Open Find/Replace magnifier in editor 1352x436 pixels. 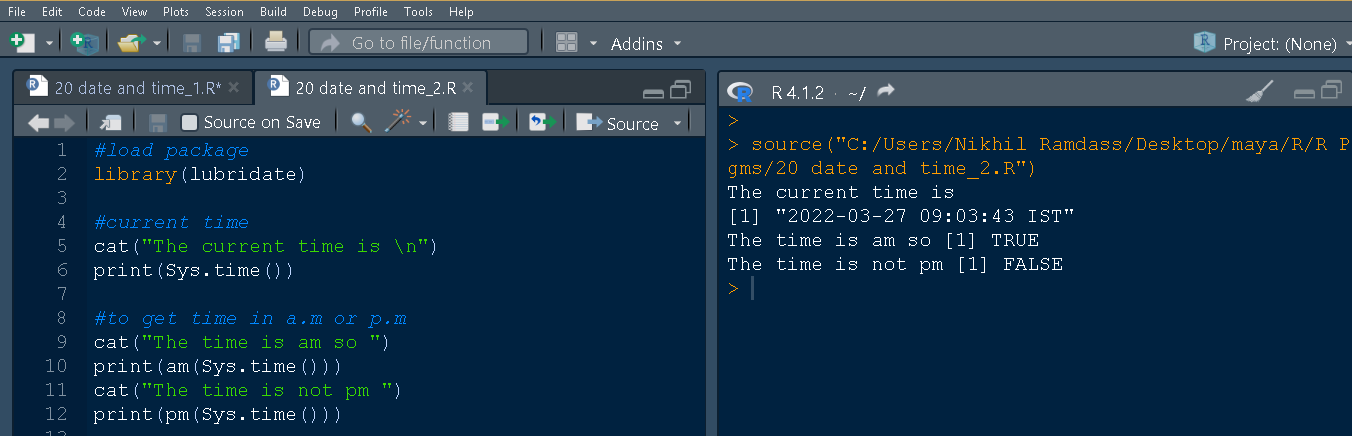tap(361, 122)
